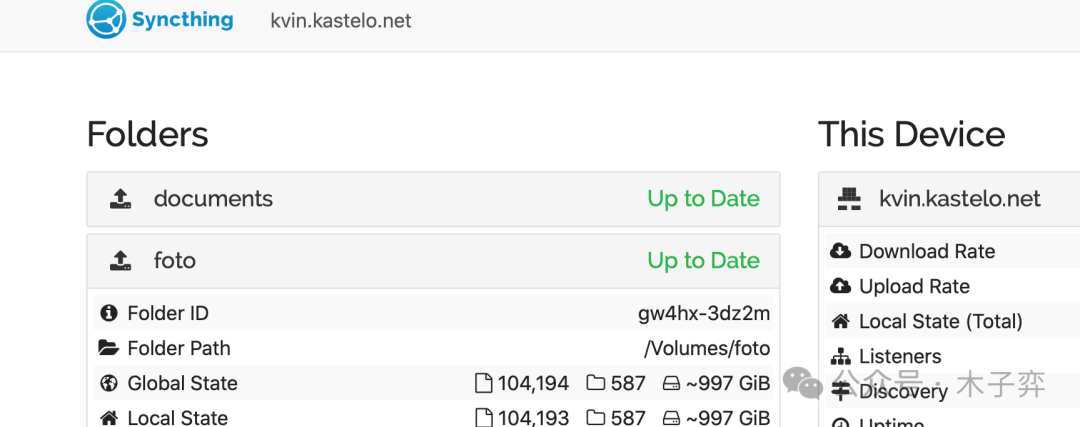Viewport: 1080px width, 427px height.
Task: Click the upload icon beside documents folder
Action: 120,199
